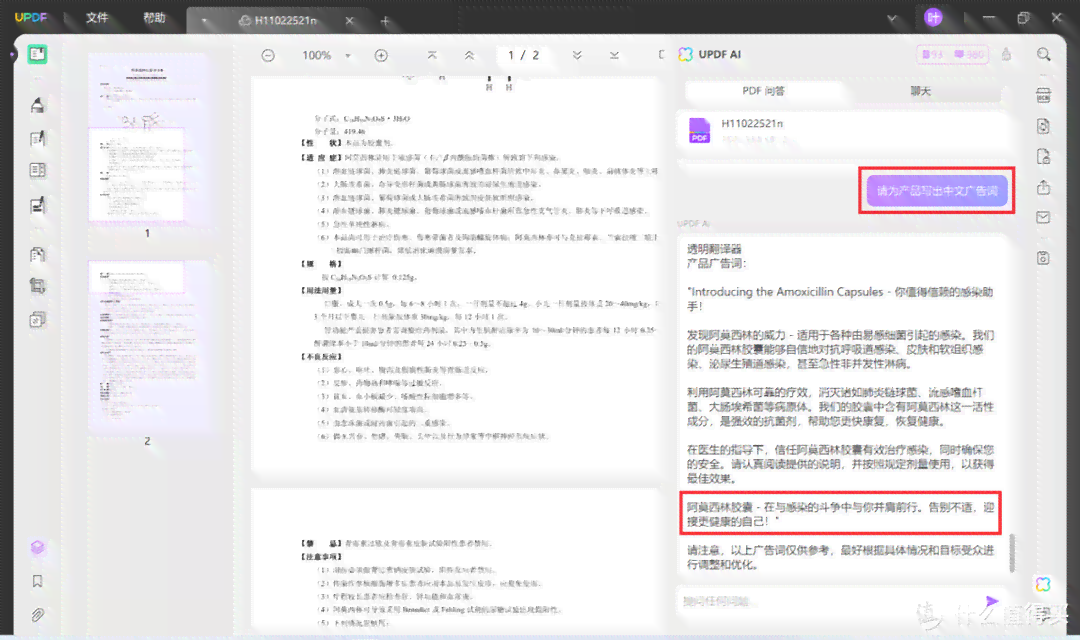Open the layers icon near sidebar bottom

37,548
